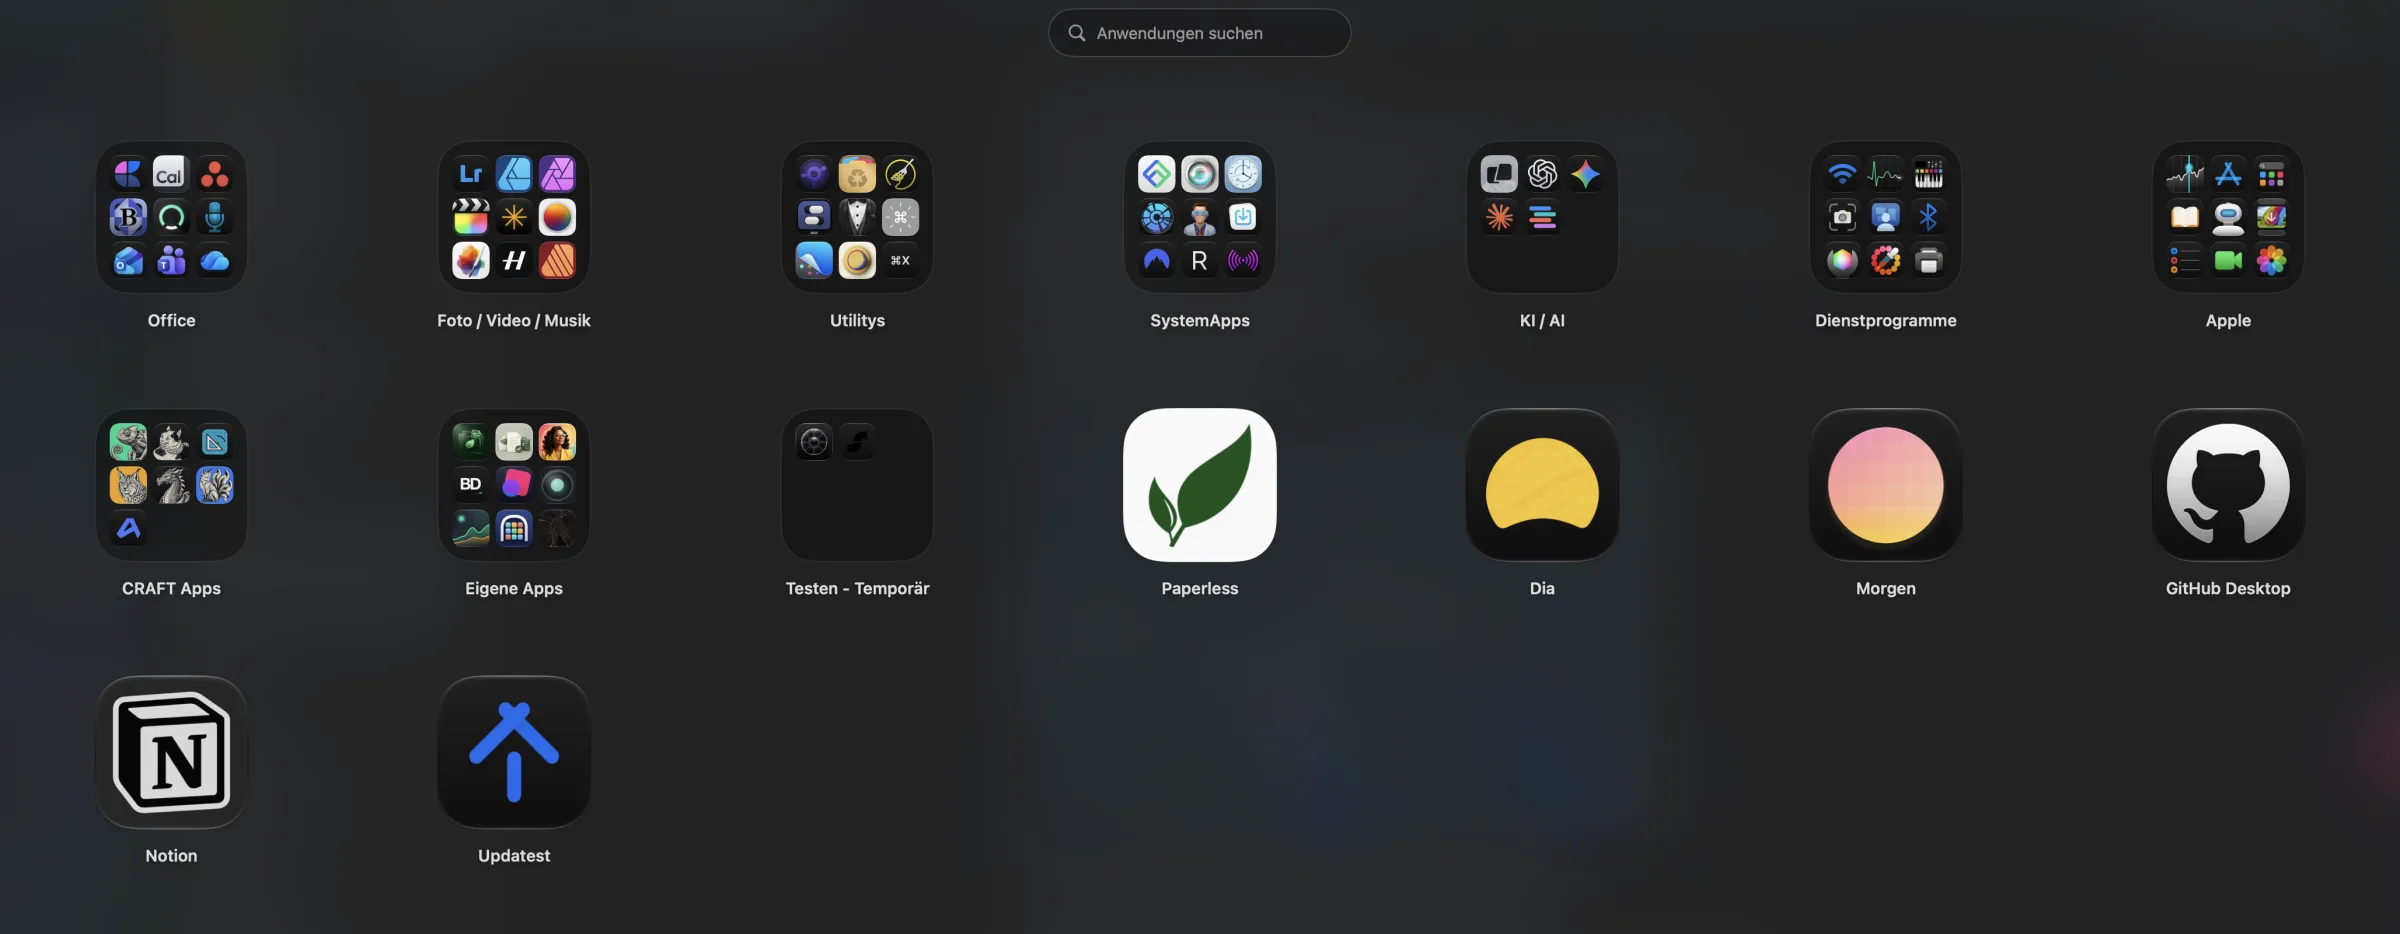
Task: Click the App Store mini icon
Action: tap(2228, 174)
